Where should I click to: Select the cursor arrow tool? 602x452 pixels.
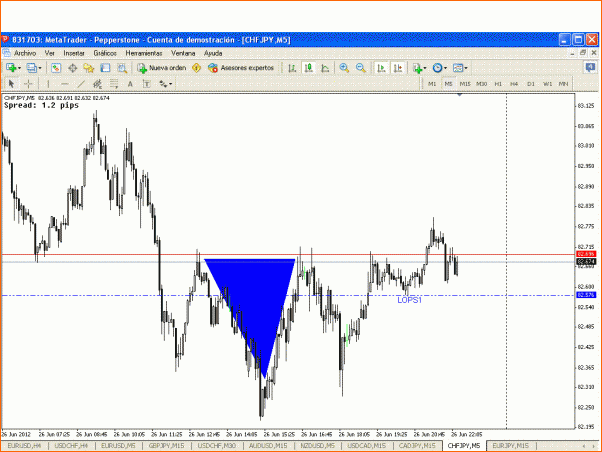click(11, 84)
